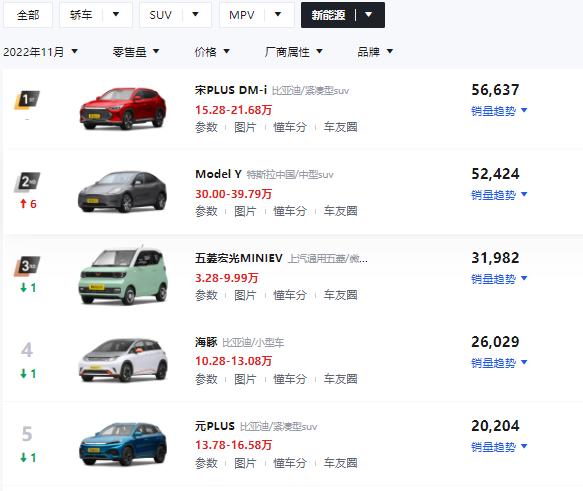
Task: Click the 15.28-21.68万 price text
Action: (233, 110)
